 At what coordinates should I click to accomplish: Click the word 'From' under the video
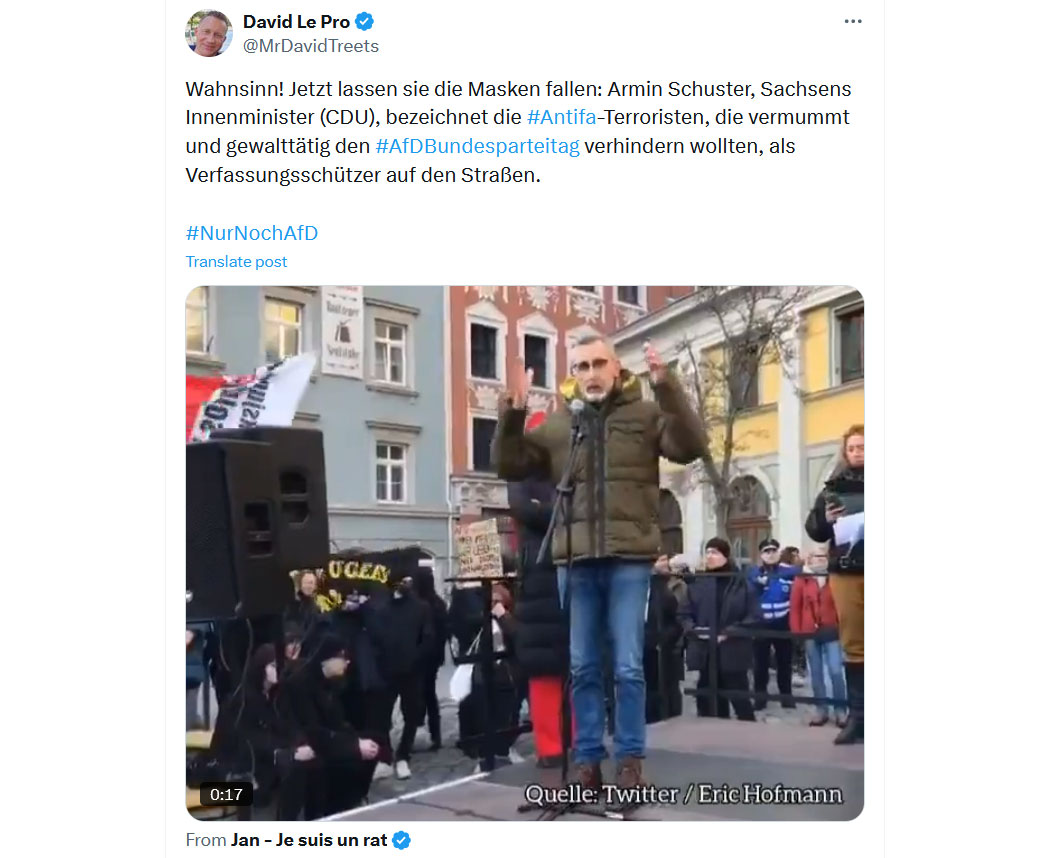[x=206, y=840]
